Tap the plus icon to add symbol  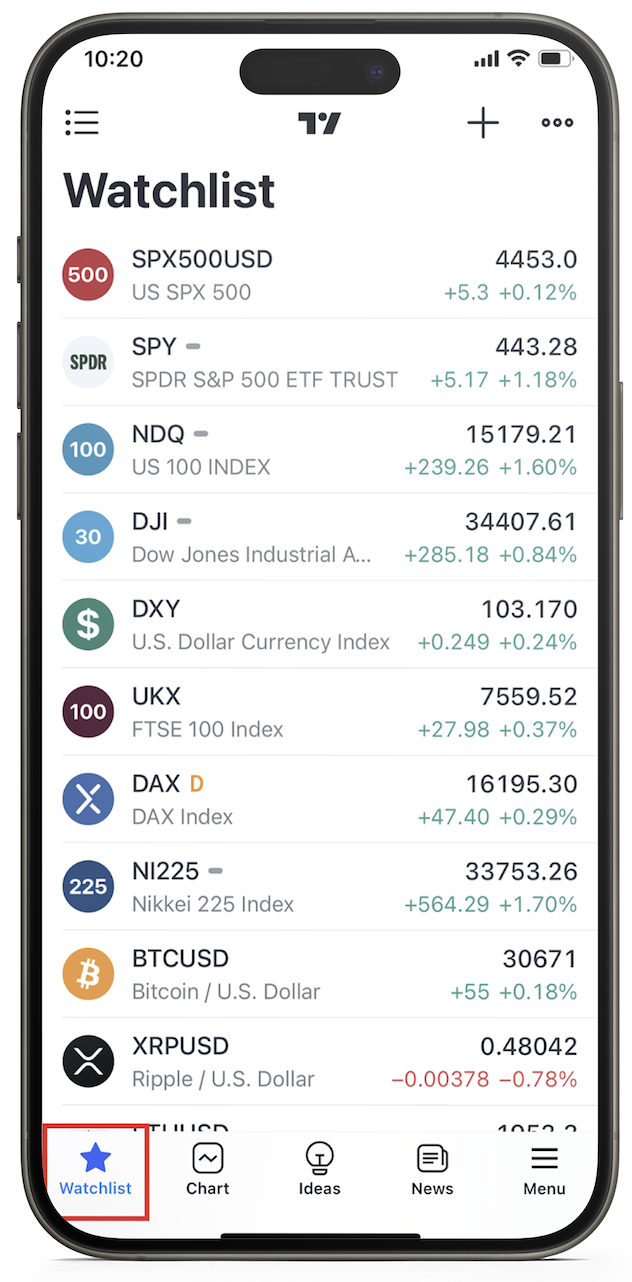tap(483, 123)
